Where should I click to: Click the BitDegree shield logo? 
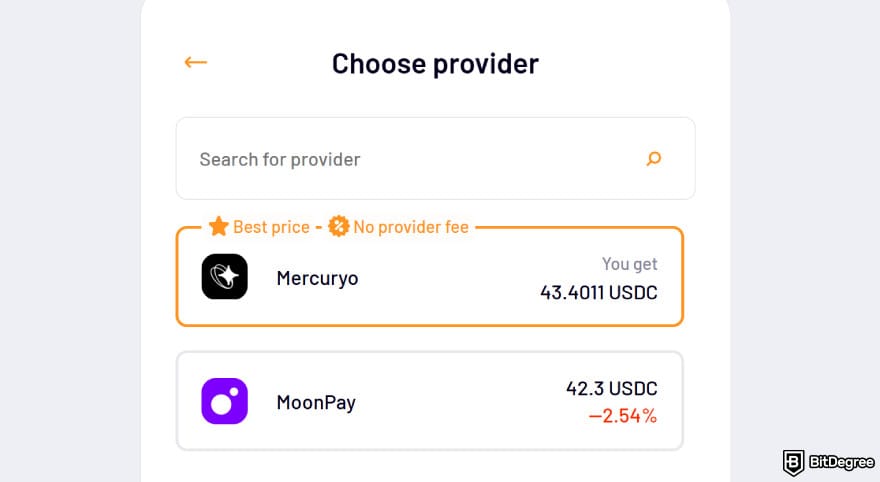point(795,461)
